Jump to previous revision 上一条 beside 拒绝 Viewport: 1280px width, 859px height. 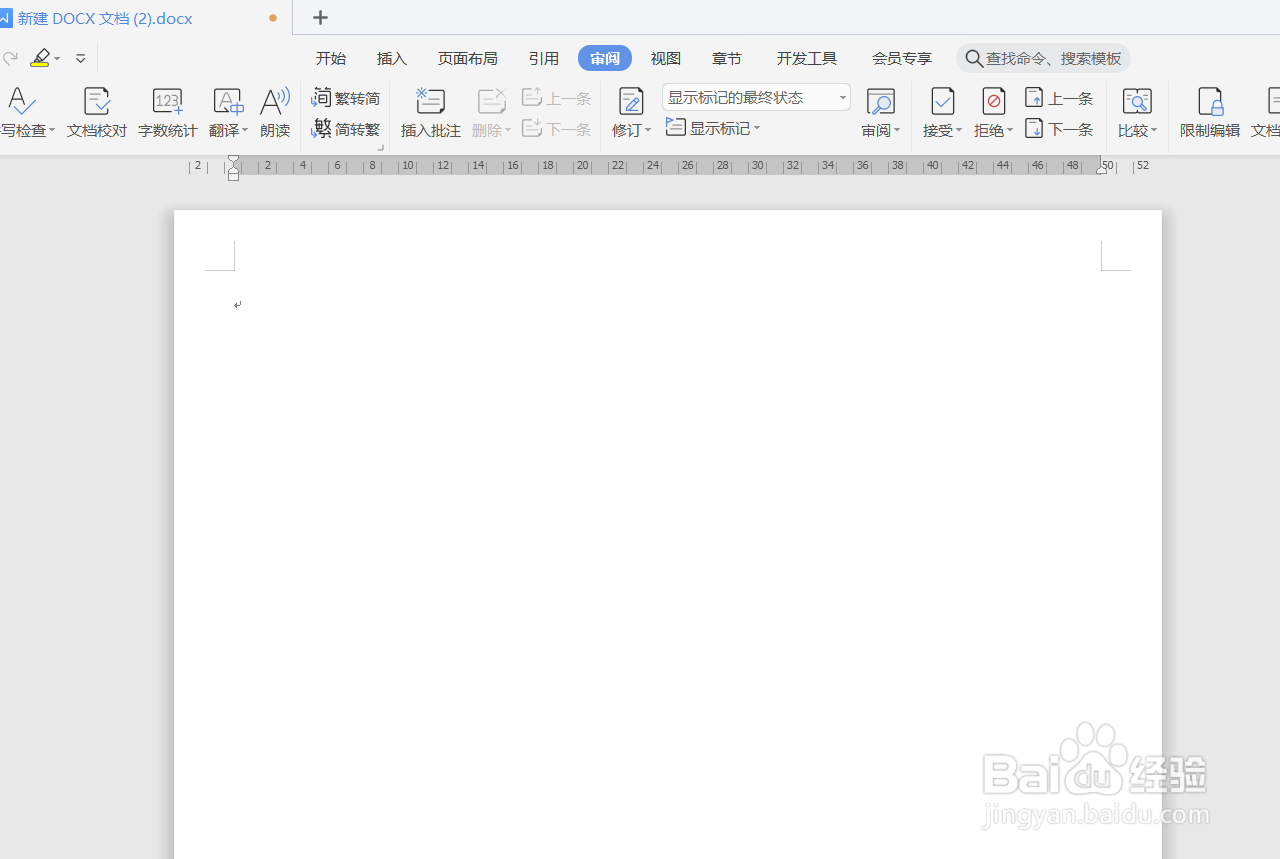point(1060,98)
